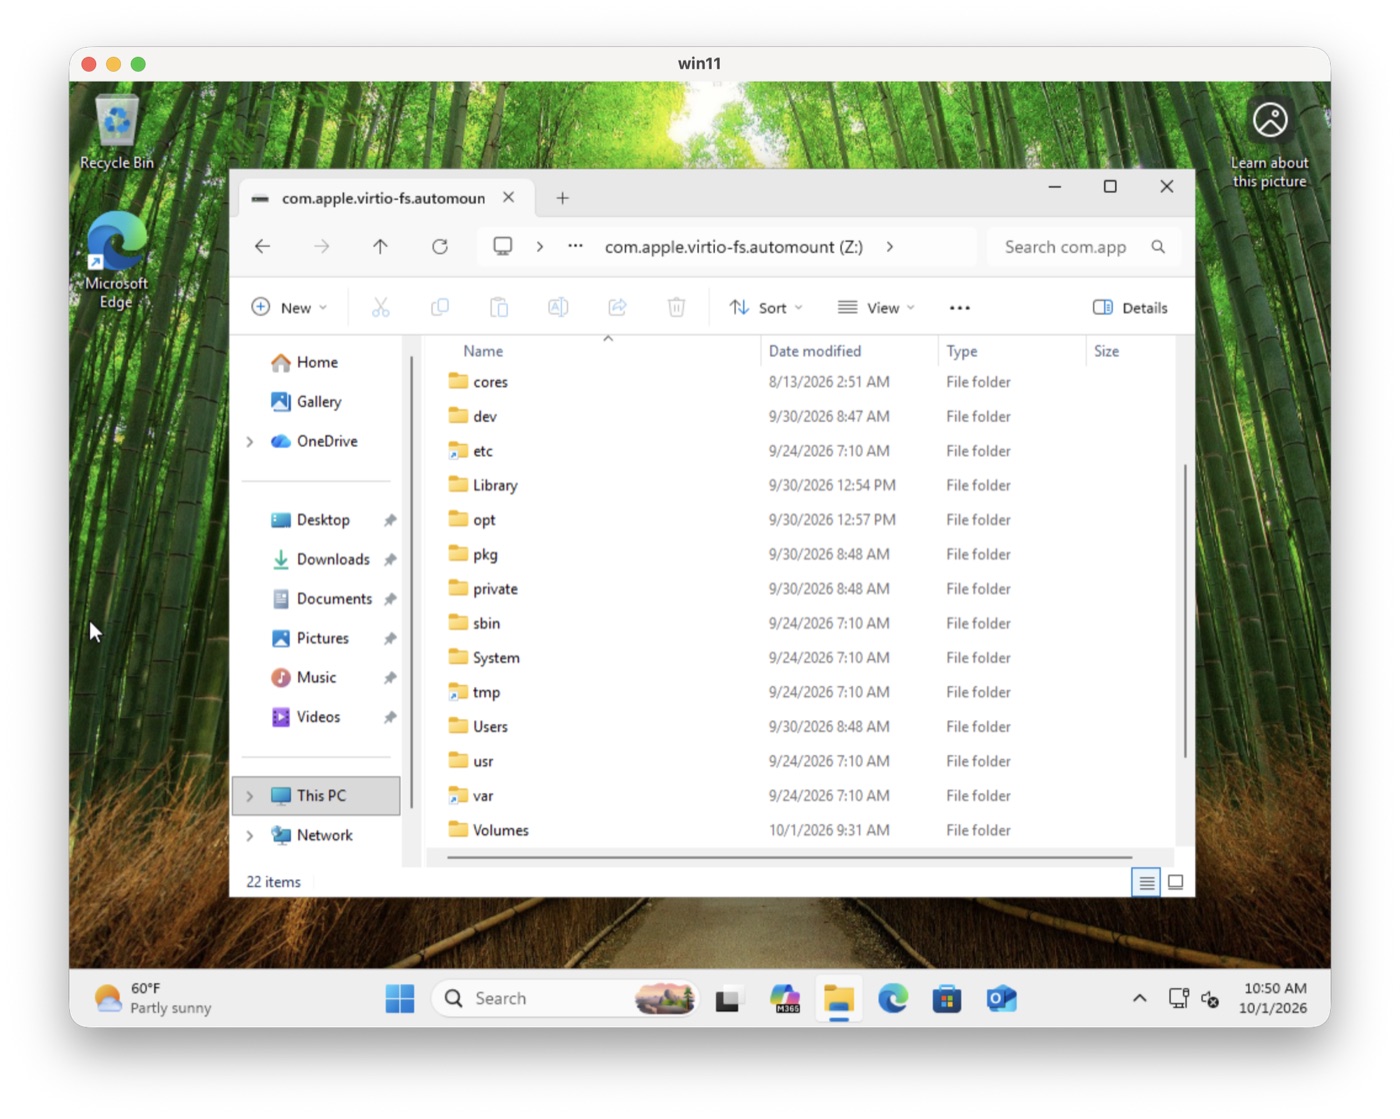
Task: Click the Delete trash icon
Action: coord(676,308)
